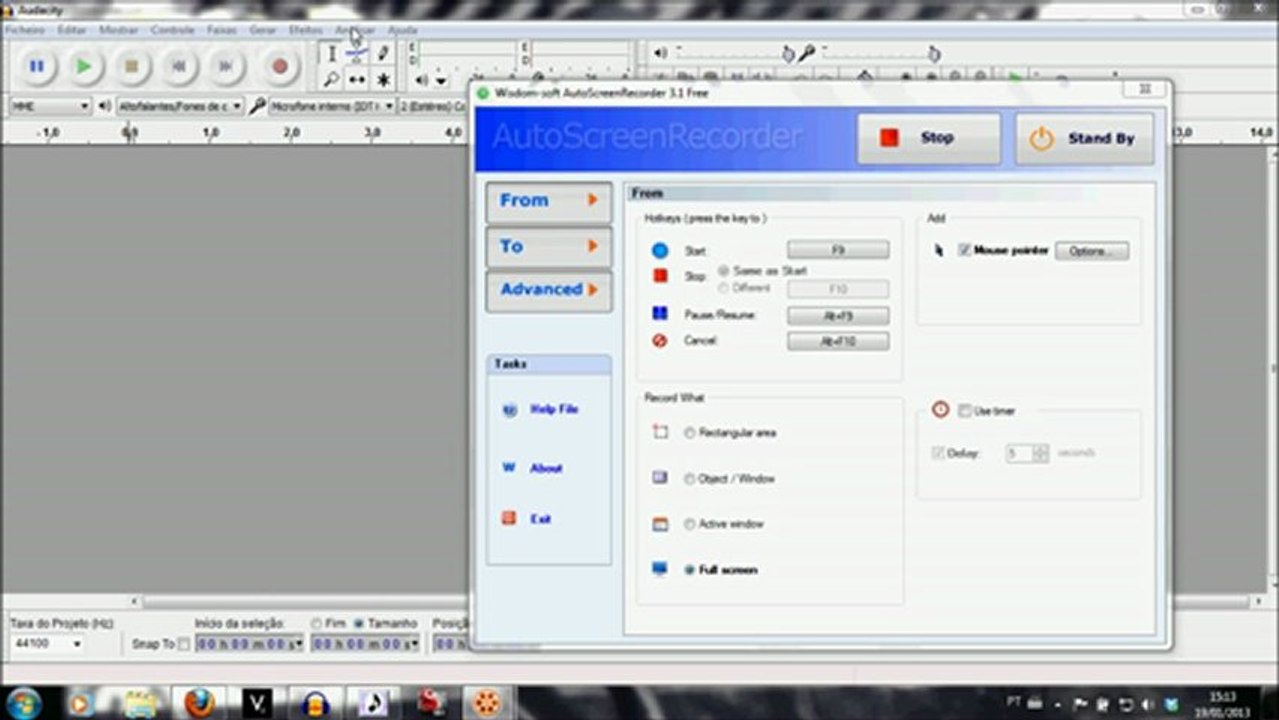Toggle the Mouse pointer checkbox
Screen dimensions: 1279x720
pos(965,250)
